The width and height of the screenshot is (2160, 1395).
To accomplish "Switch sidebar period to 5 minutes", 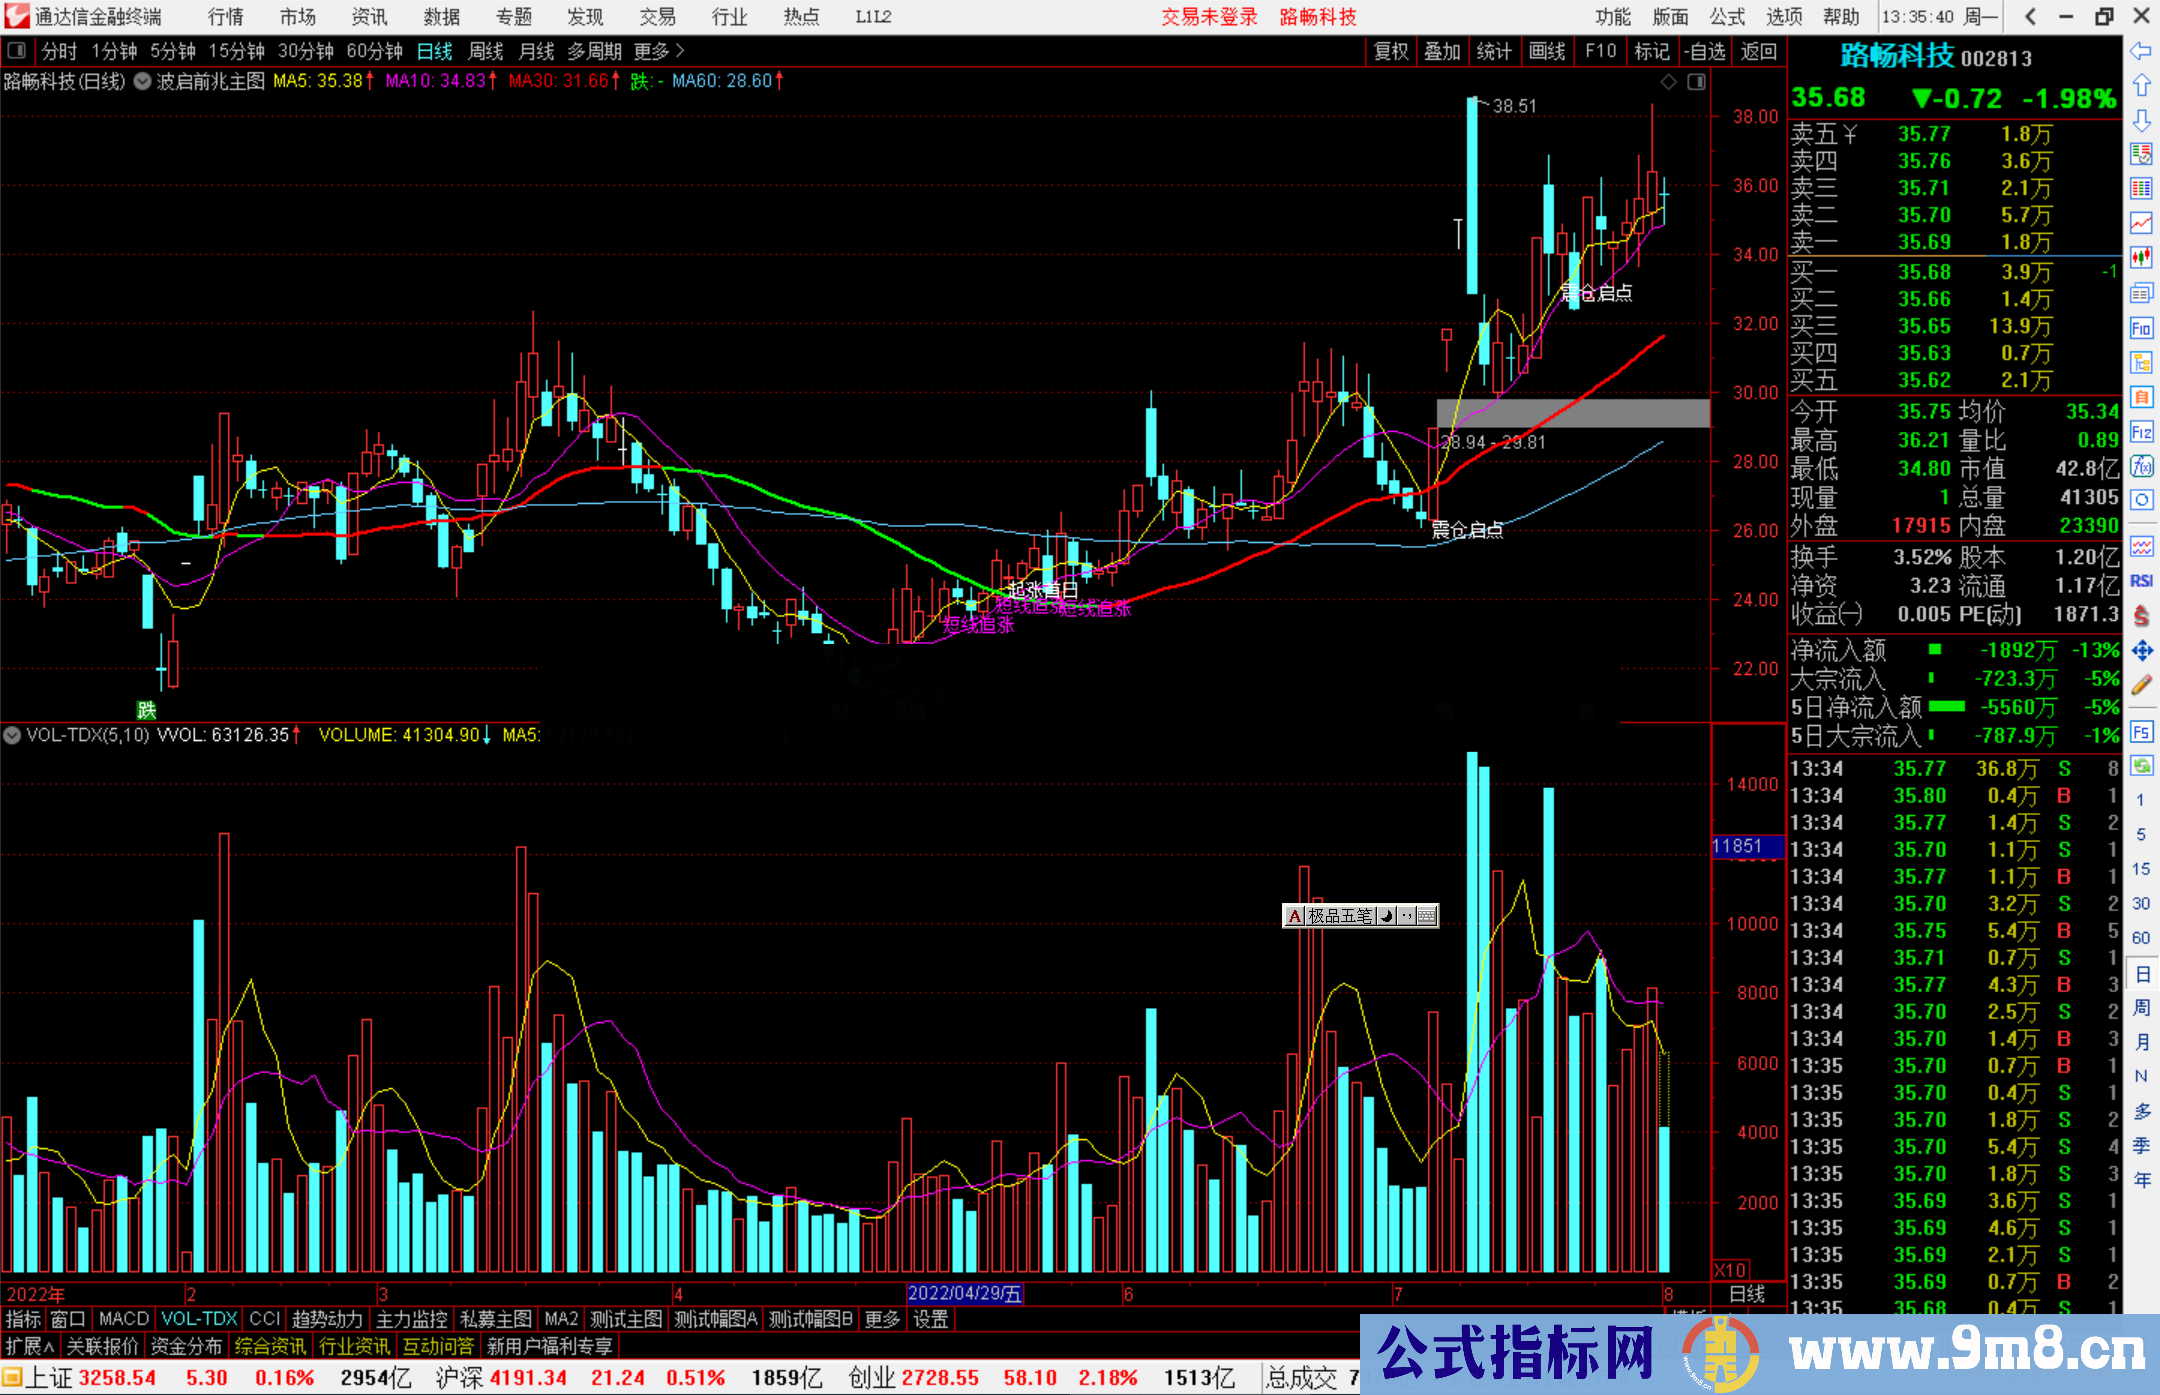I will [x=2140, y=834].
